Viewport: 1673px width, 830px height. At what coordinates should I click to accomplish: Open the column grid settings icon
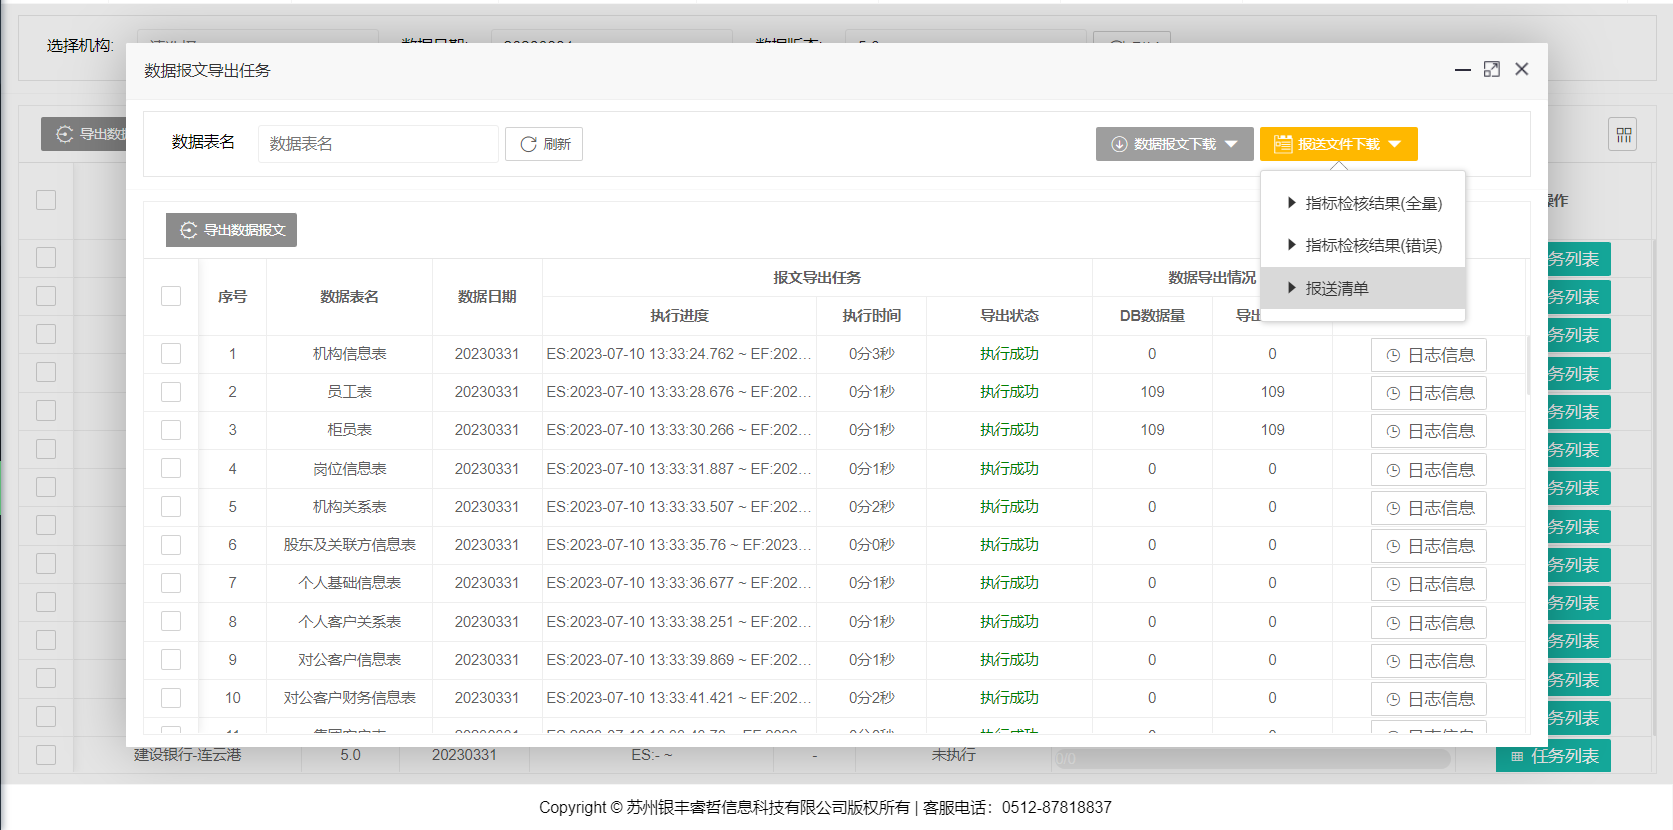(1623, 134)
